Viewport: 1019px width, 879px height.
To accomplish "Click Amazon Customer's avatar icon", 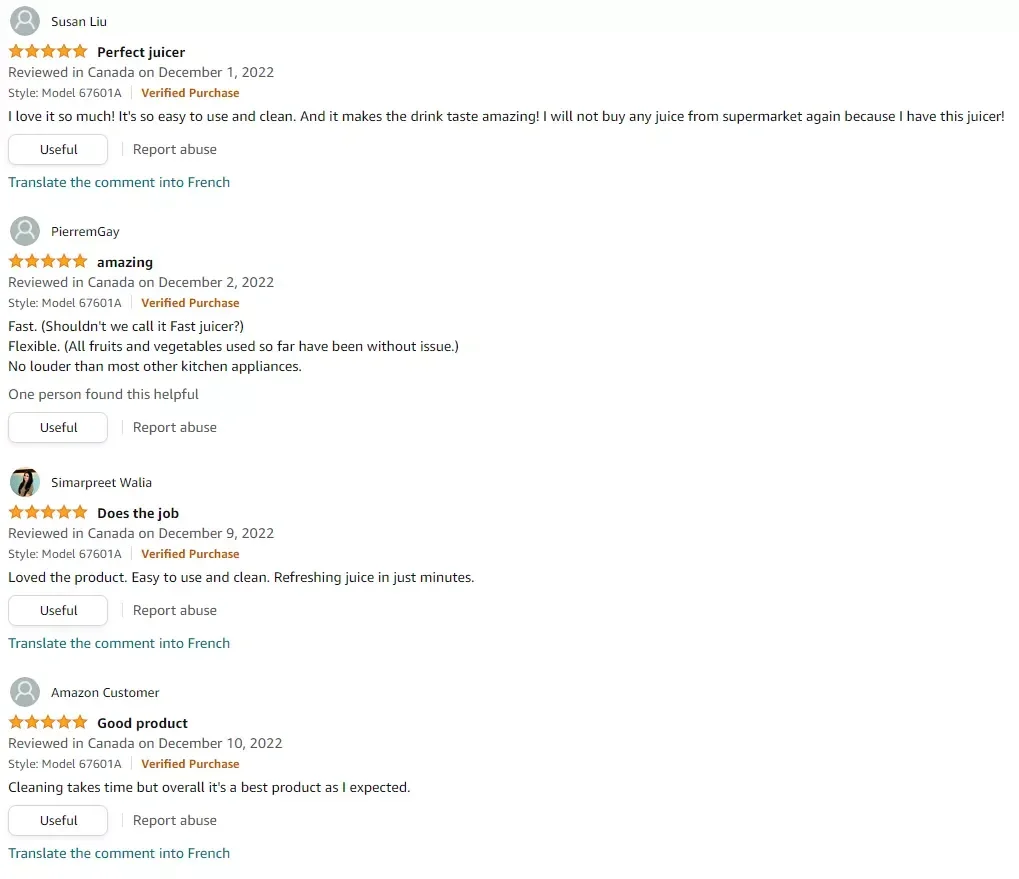I will (25, 692).
